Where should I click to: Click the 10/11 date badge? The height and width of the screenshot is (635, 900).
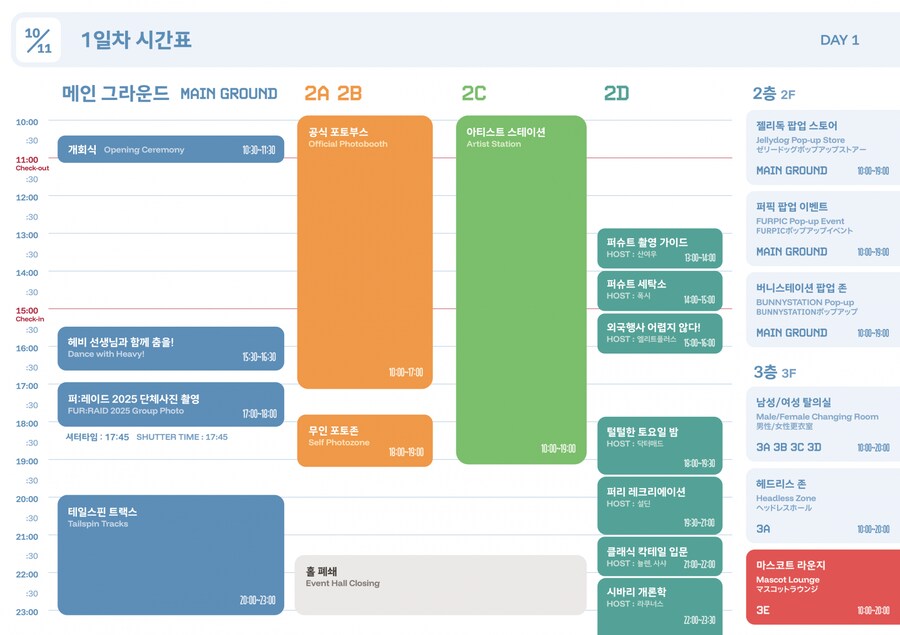[38, 40]
